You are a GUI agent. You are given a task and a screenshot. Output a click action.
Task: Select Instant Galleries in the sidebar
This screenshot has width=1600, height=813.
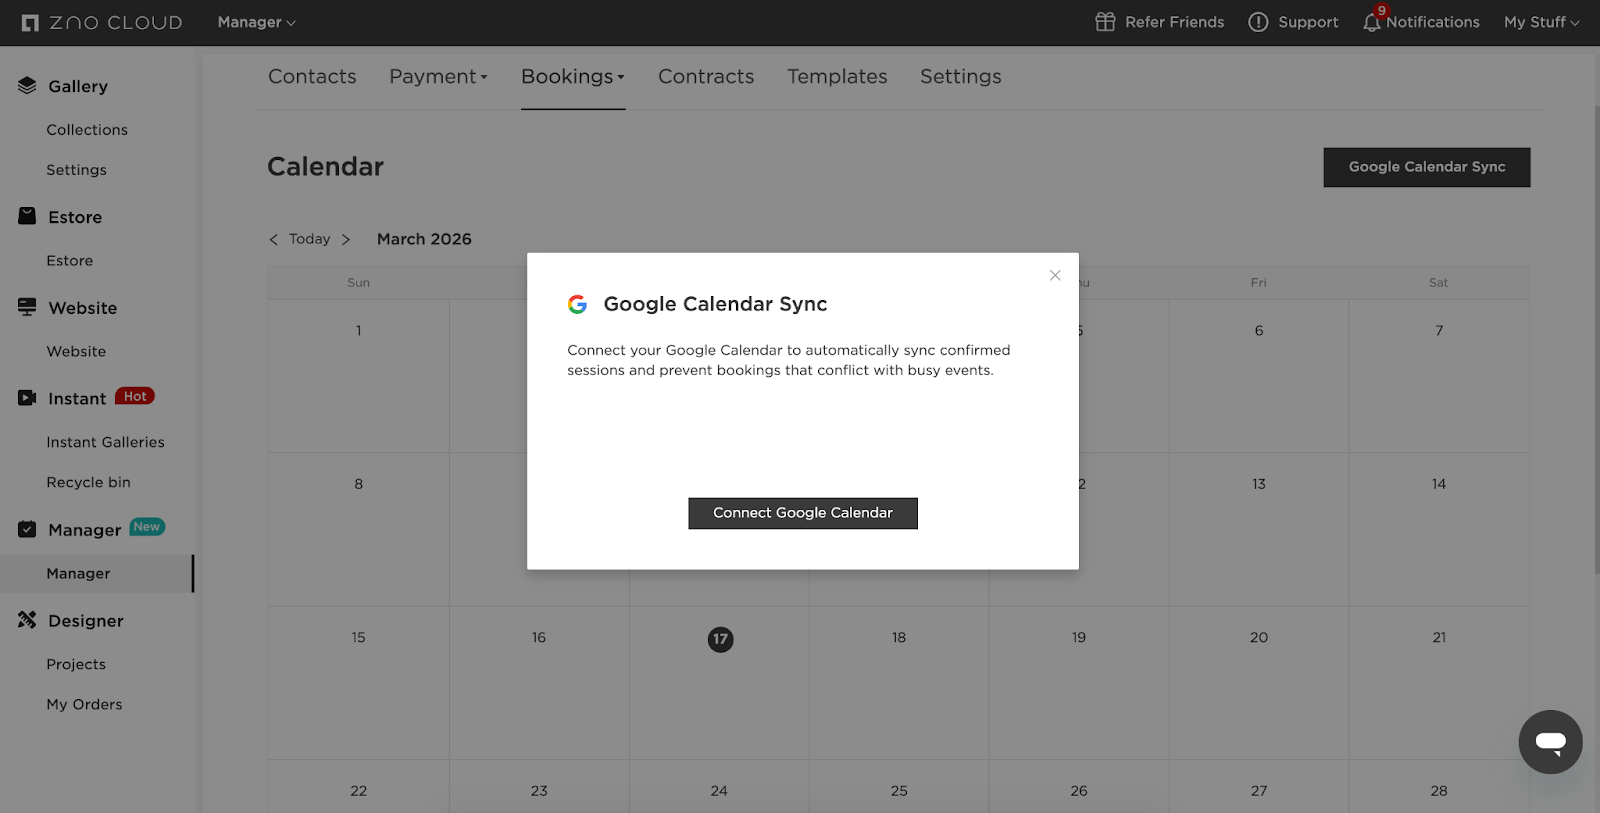[x=105, y=442]
